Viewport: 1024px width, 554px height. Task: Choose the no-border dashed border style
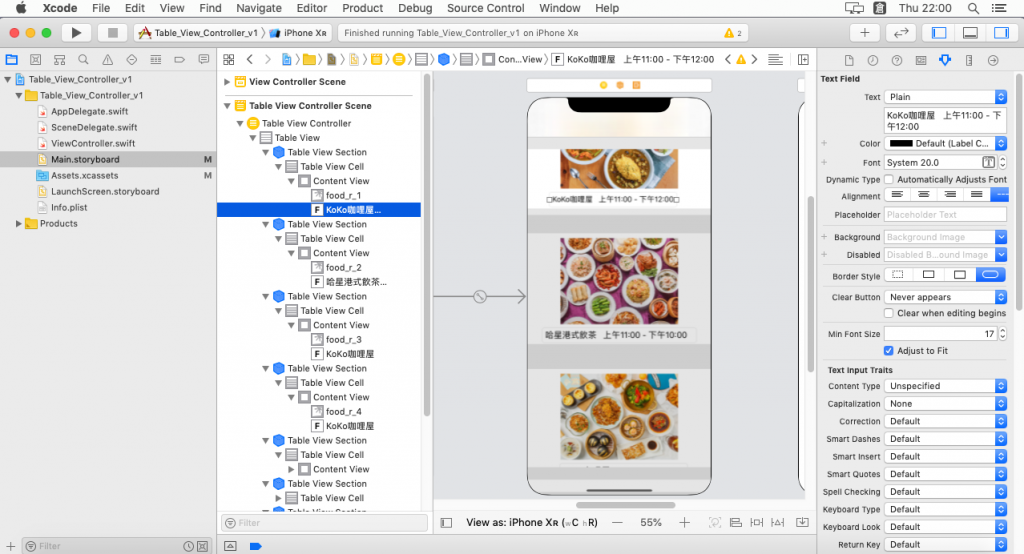tap(899, 275)
